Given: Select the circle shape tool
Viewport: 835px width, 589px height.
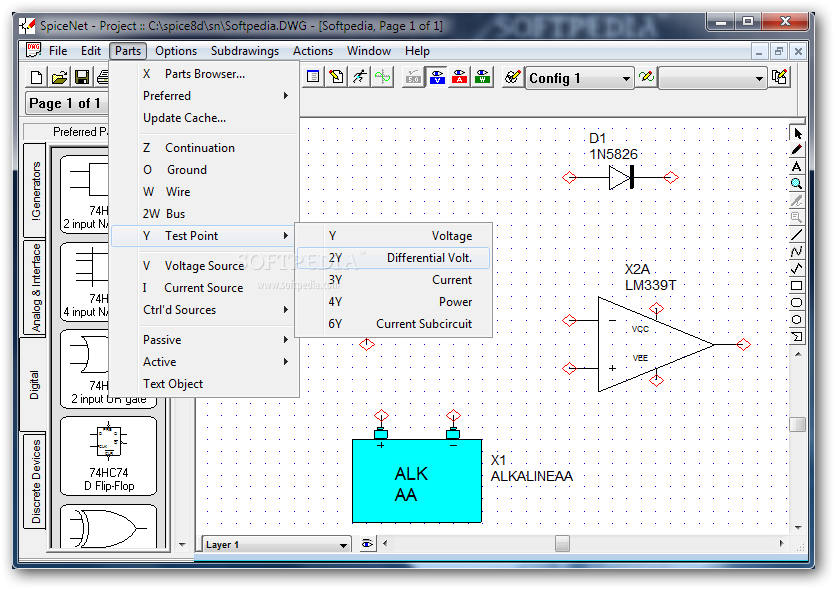Looking at the screenshot, I should 797,320.
